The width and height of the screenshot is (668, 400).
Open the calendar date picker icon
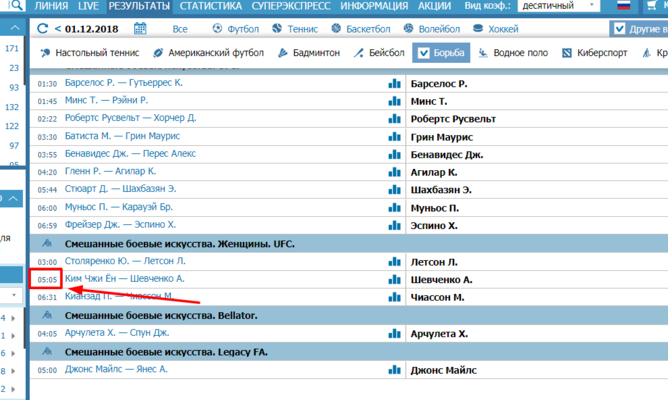coord(139,29)
